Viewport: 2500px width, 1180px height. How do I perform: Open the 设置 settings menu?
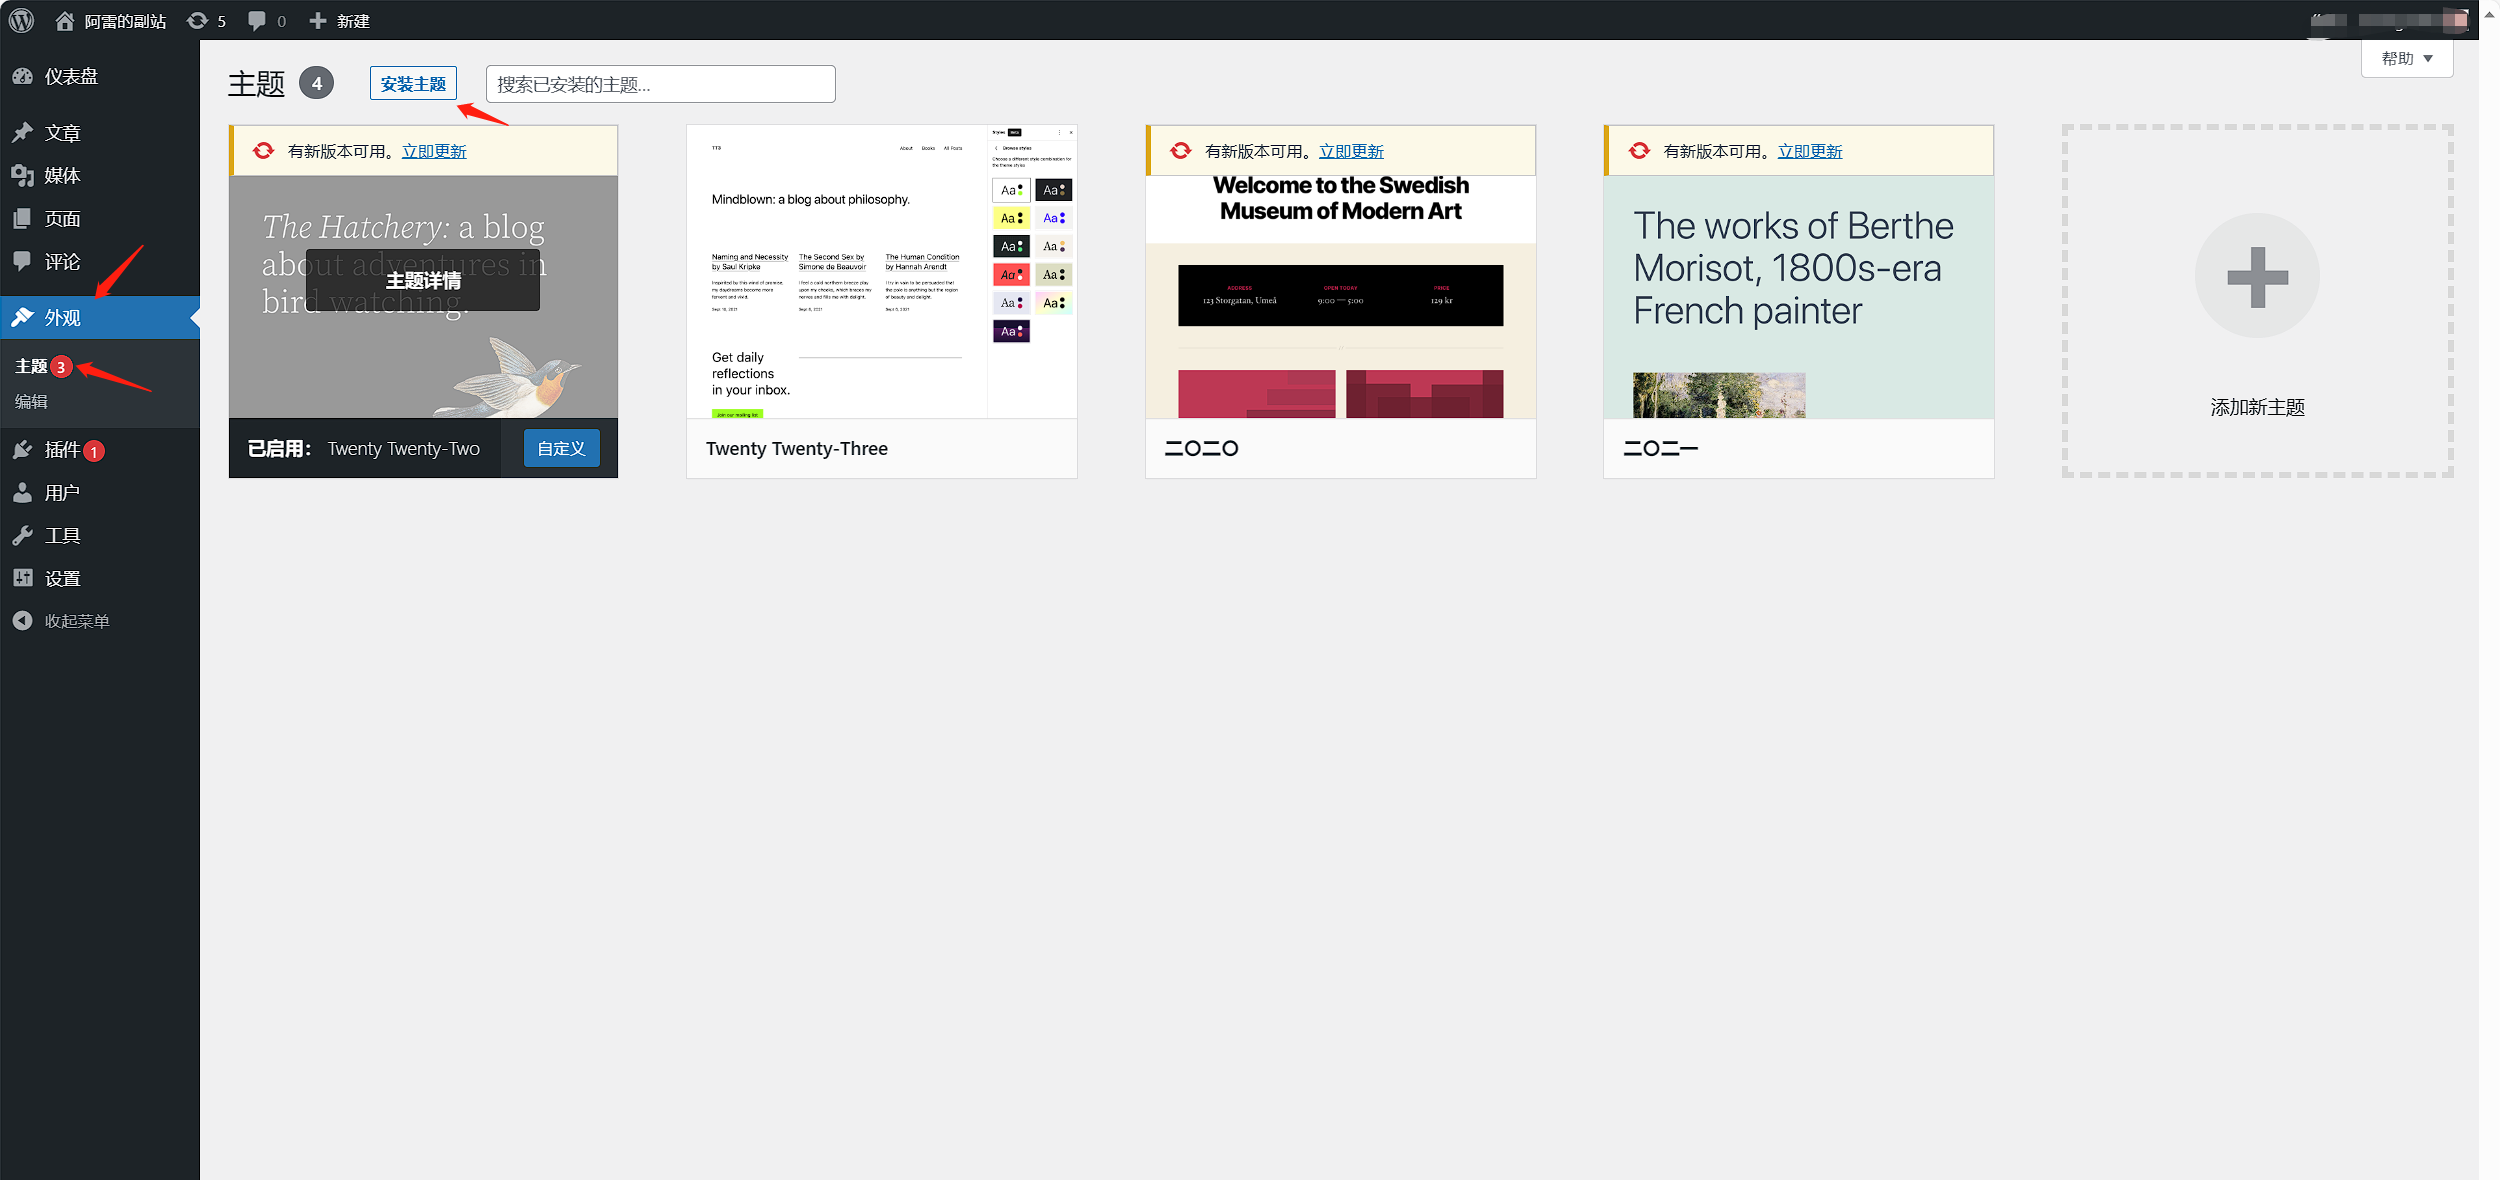click(x=62, y=579)
